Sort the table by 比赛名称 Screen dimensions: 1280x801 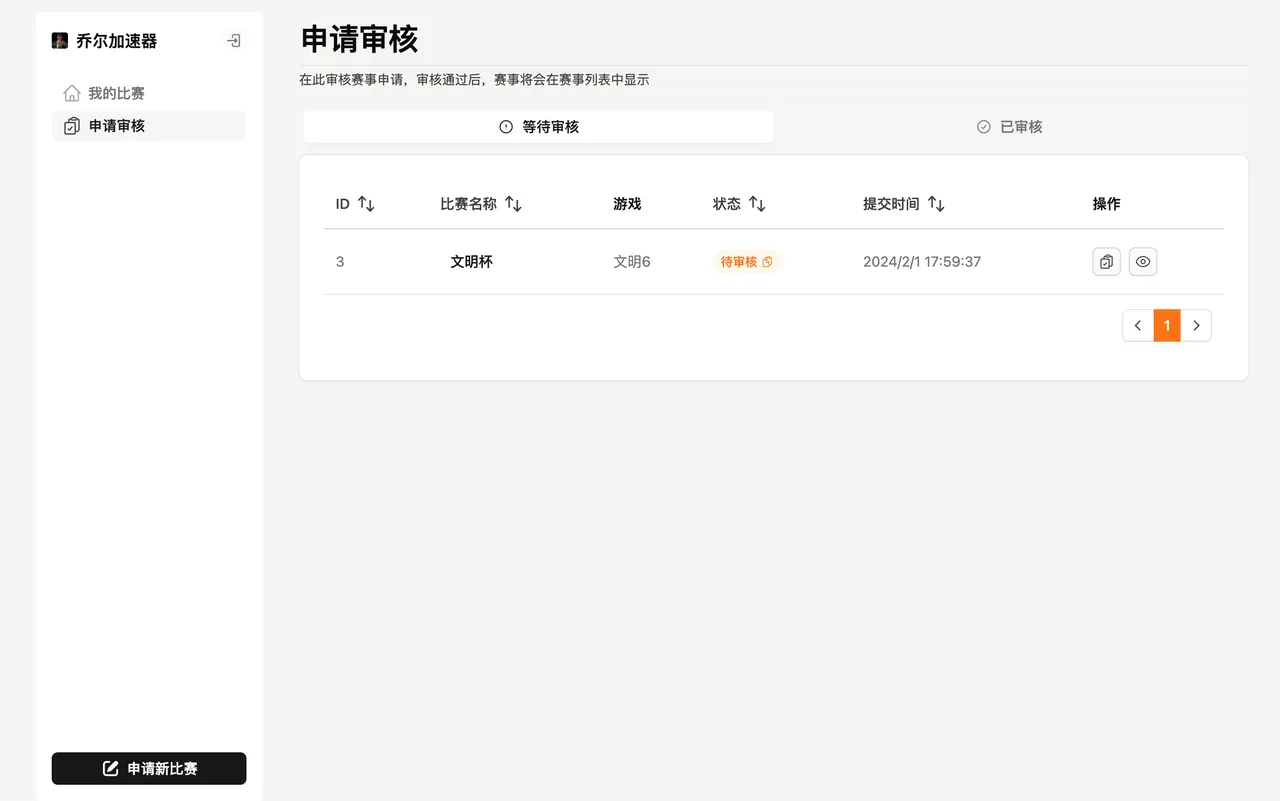point(481,204)
